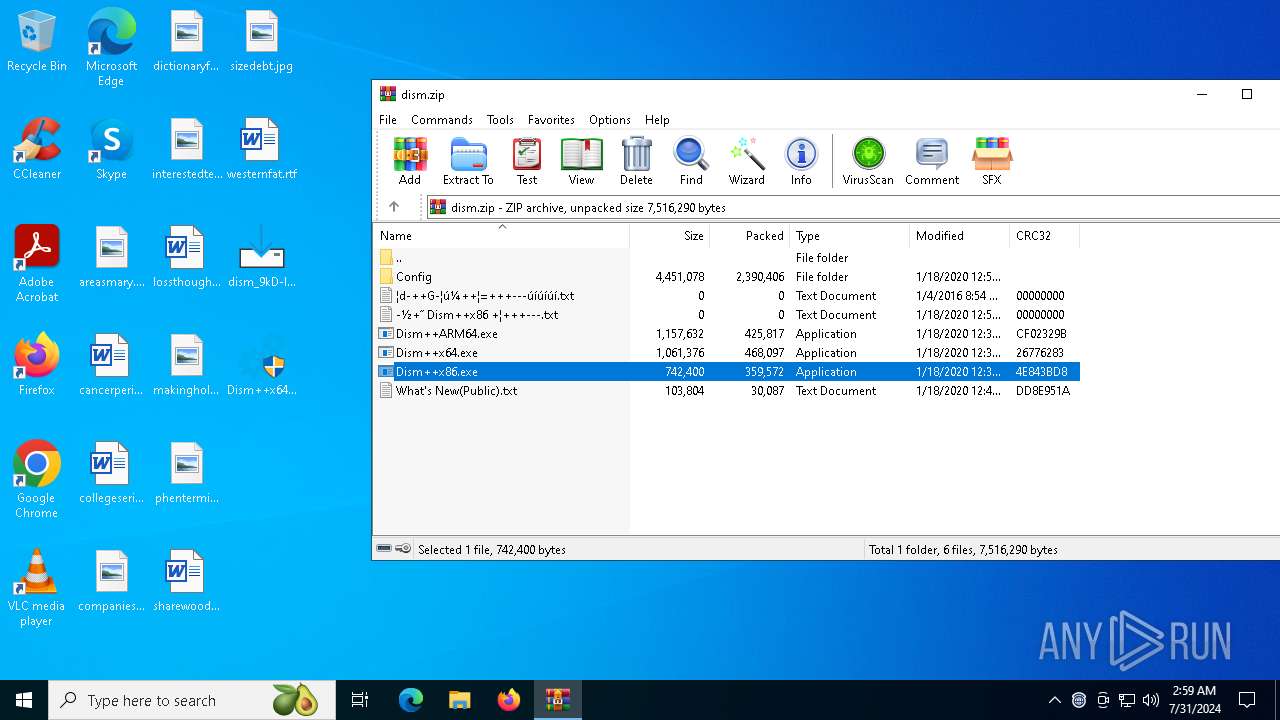Launch the Wizard tool
The width and height of the screenshot is (1280, 720).
pos(746,161)
